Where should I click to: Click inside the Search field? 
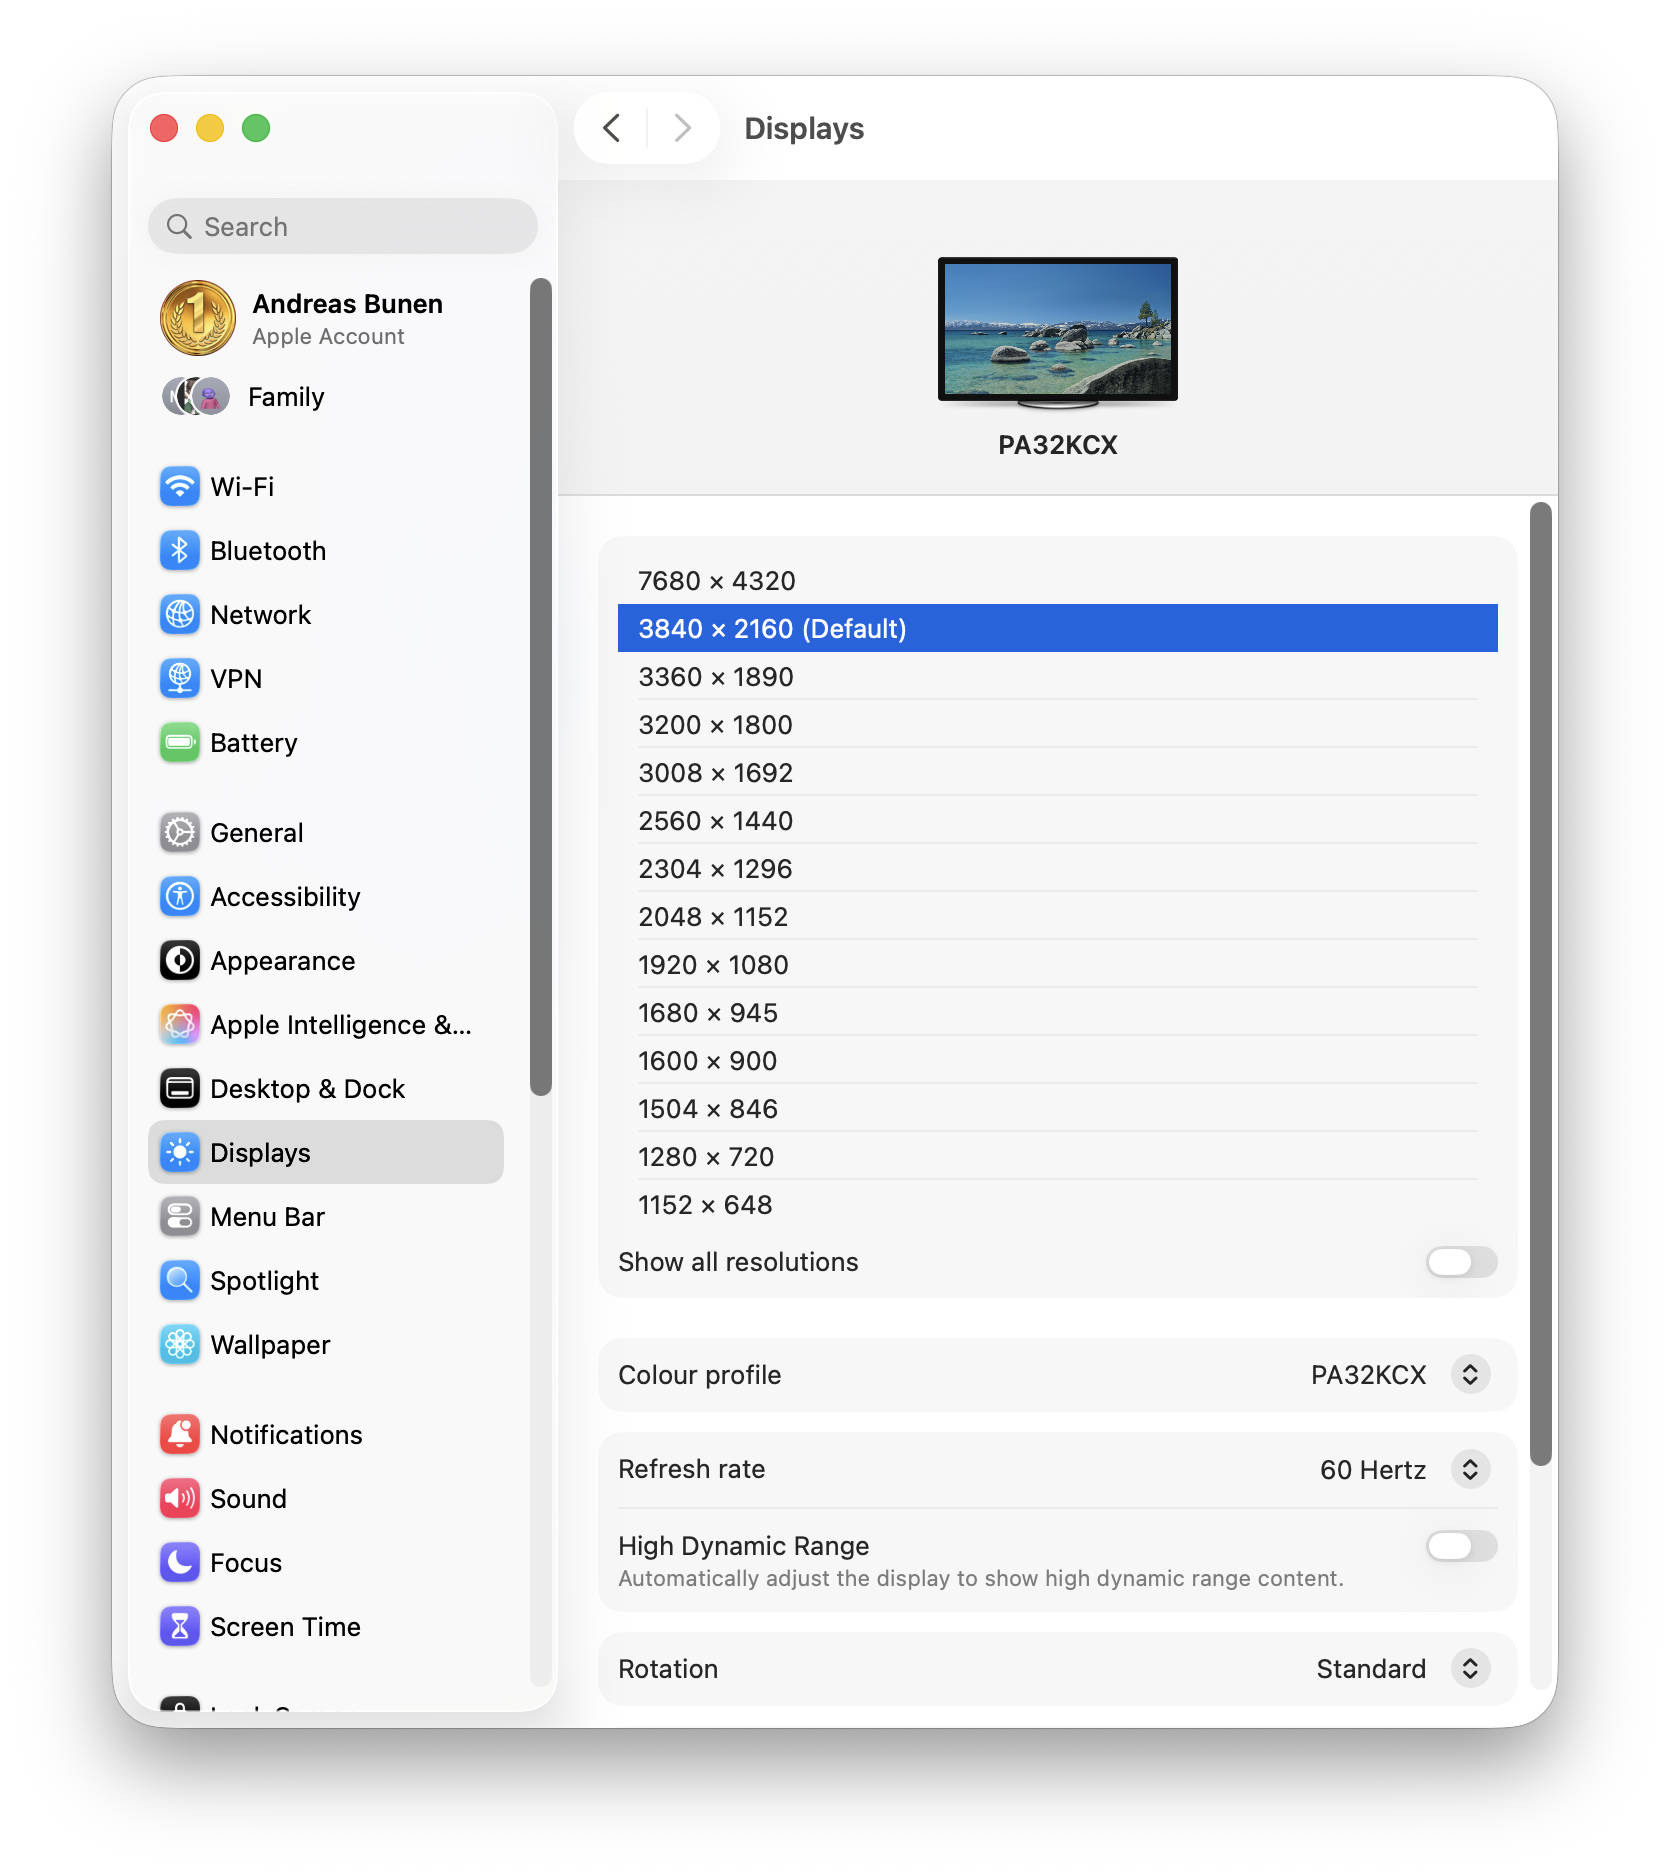coord(342,226)
